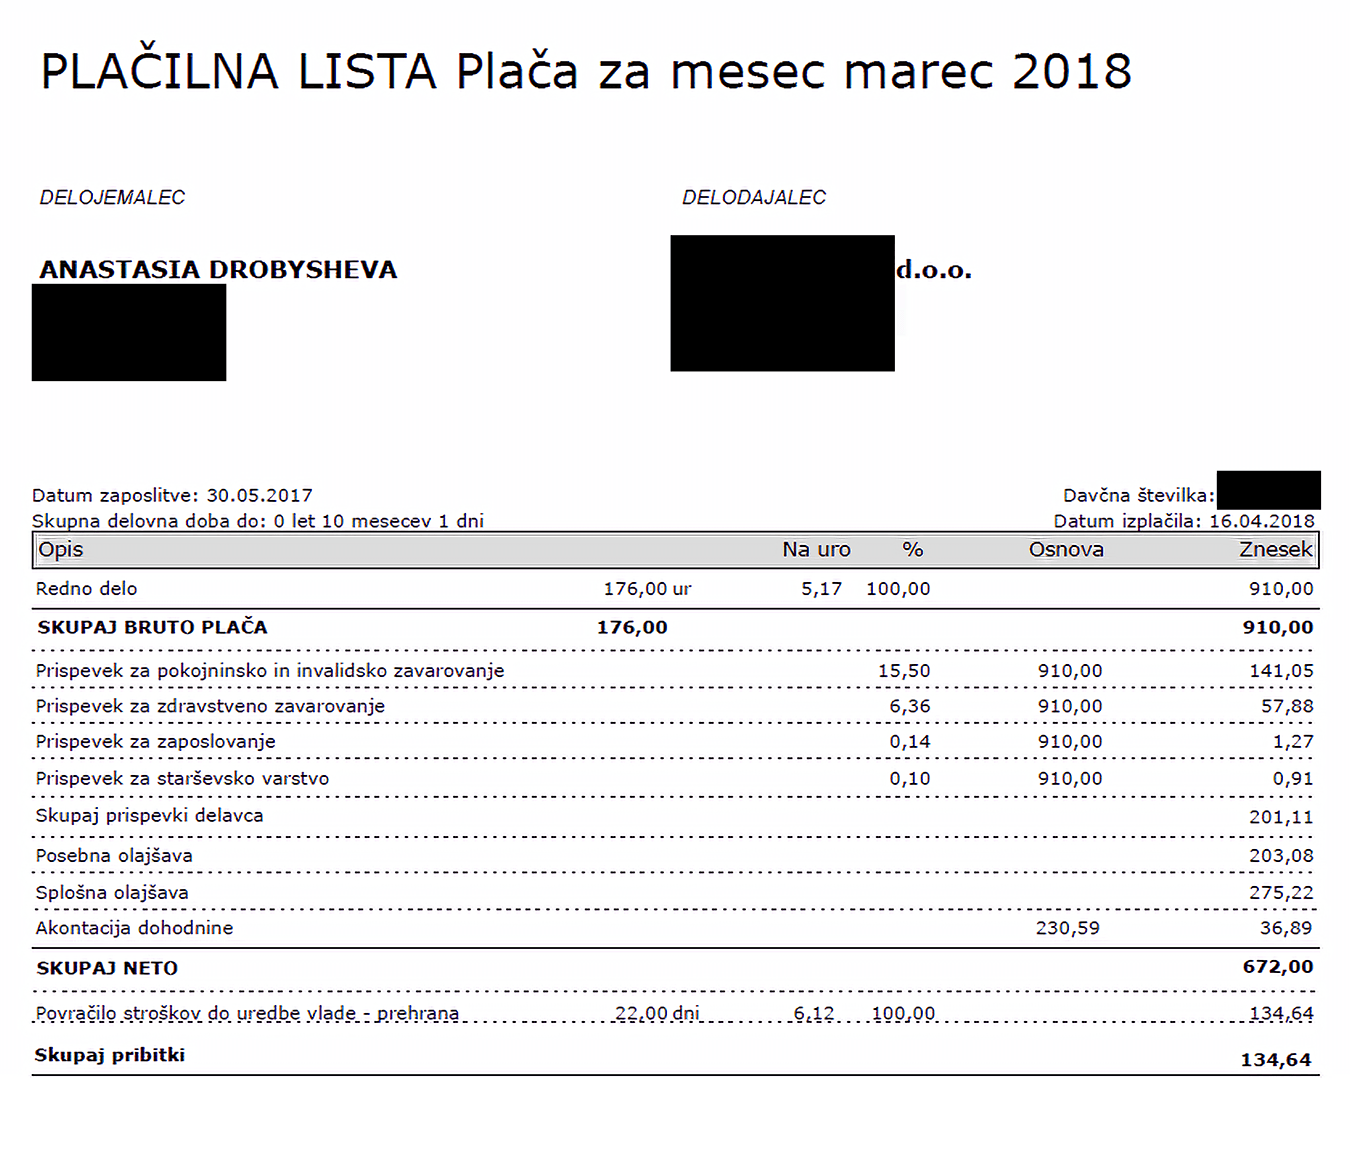Click tax advance amount '36,89'
Viewport: 1350px width, 1157px height.
(x=1286, y=928)
